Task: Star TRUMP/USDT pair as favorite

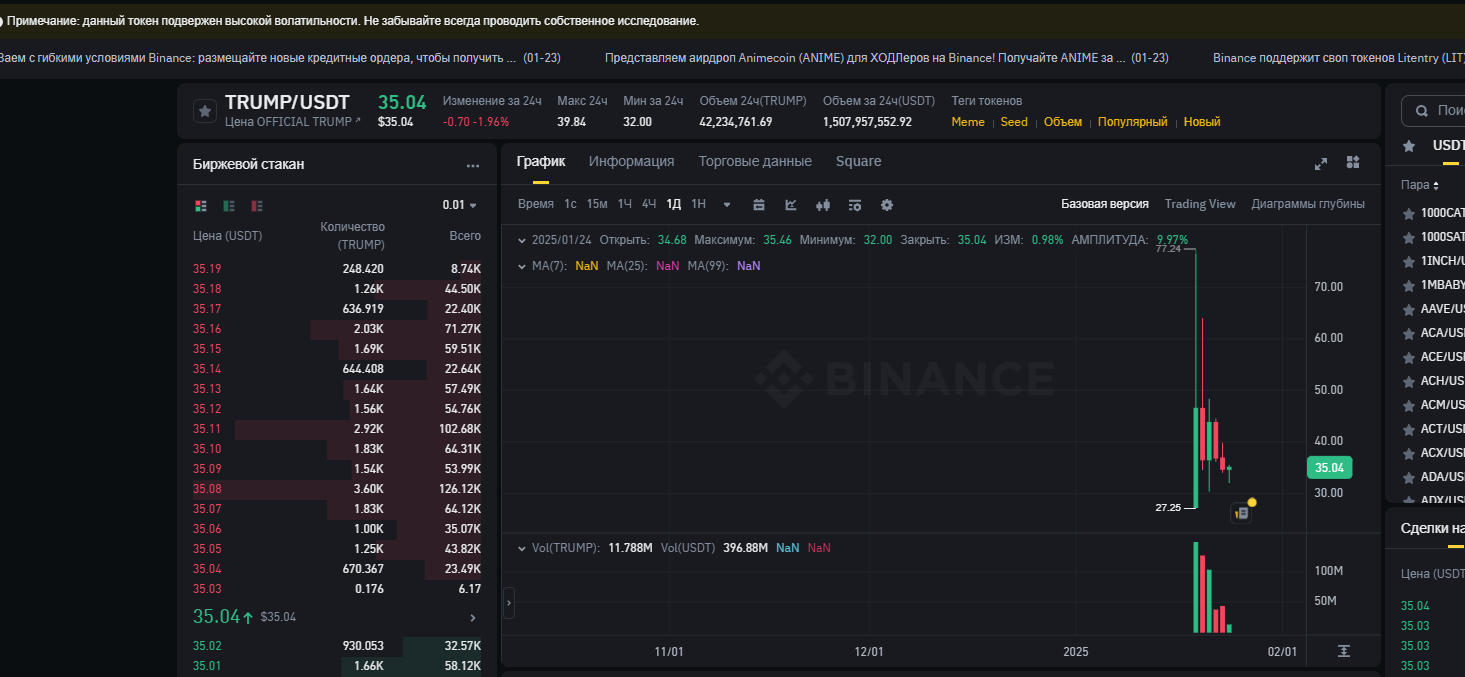Action: click(x=205, y=111)
